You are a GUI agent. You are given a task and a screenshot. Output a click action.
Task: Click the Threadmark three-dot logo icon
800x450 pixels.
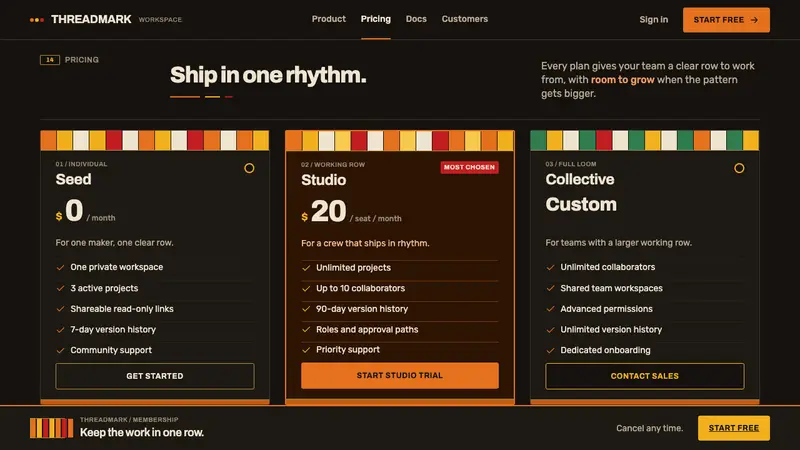(x=37, y=20)
